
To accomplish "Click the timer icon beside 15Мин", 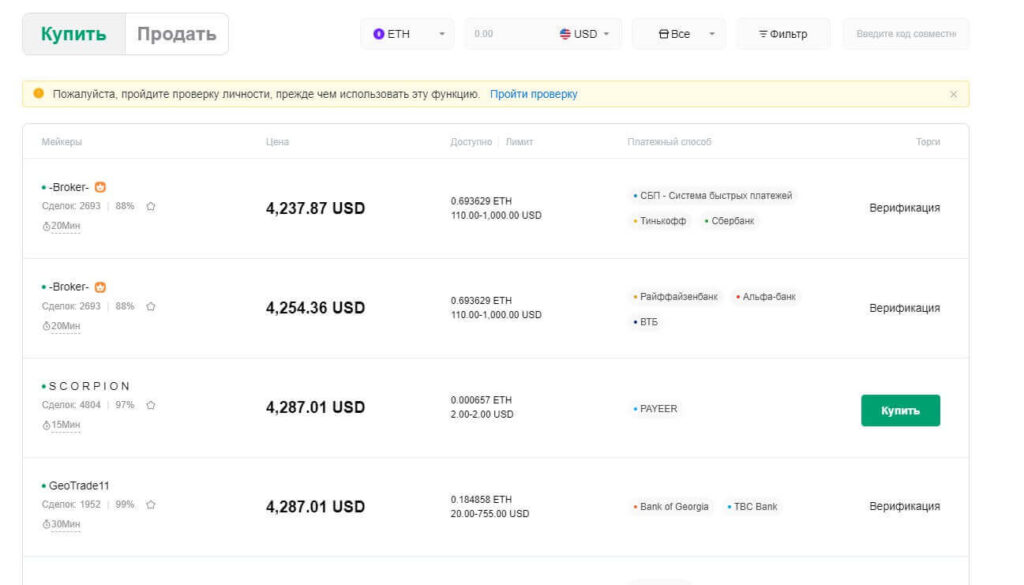I will click(x=46, y=425).
